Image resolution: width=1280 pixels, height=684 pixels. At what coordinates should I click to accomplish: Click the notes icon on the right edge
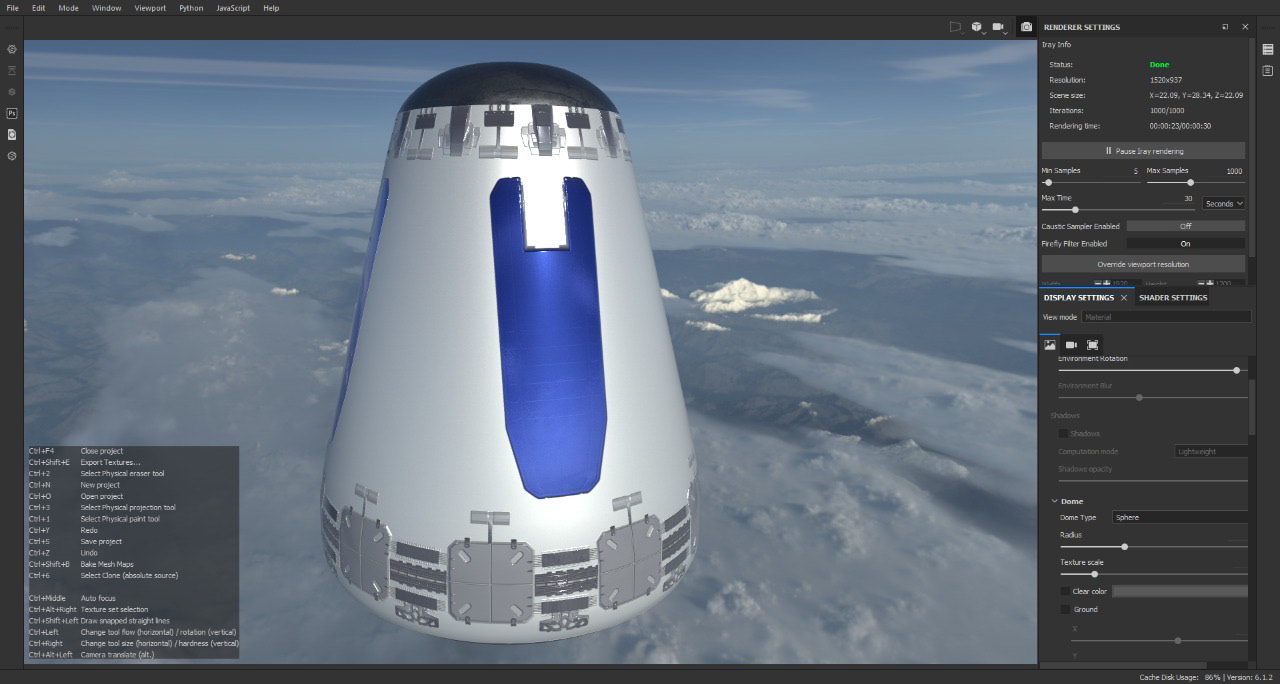1267,71
